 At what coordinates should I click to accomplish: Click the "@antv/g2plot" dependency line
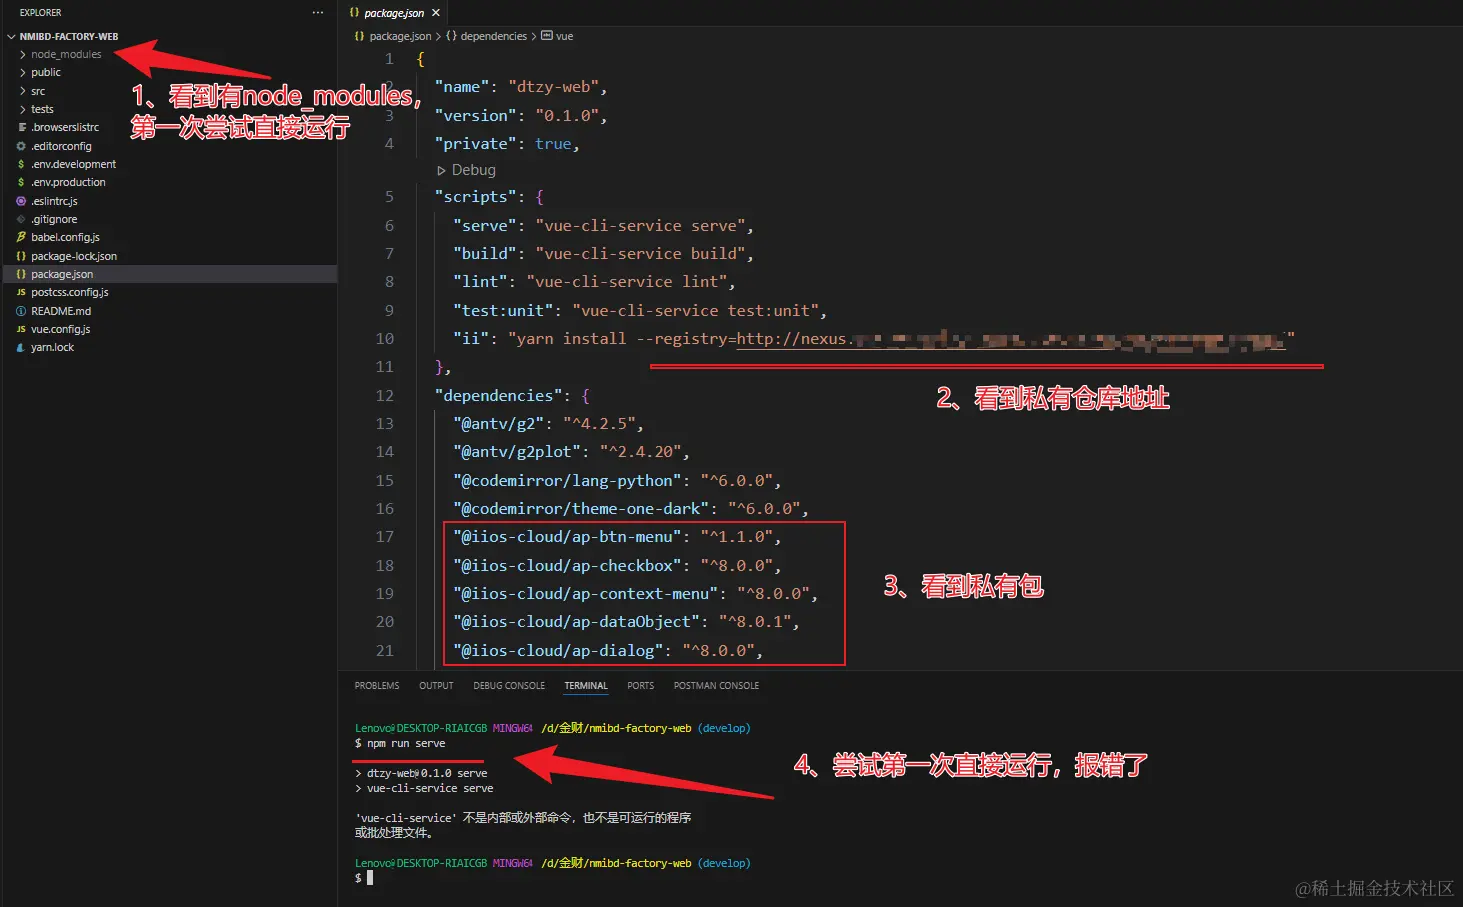[571, 452]
